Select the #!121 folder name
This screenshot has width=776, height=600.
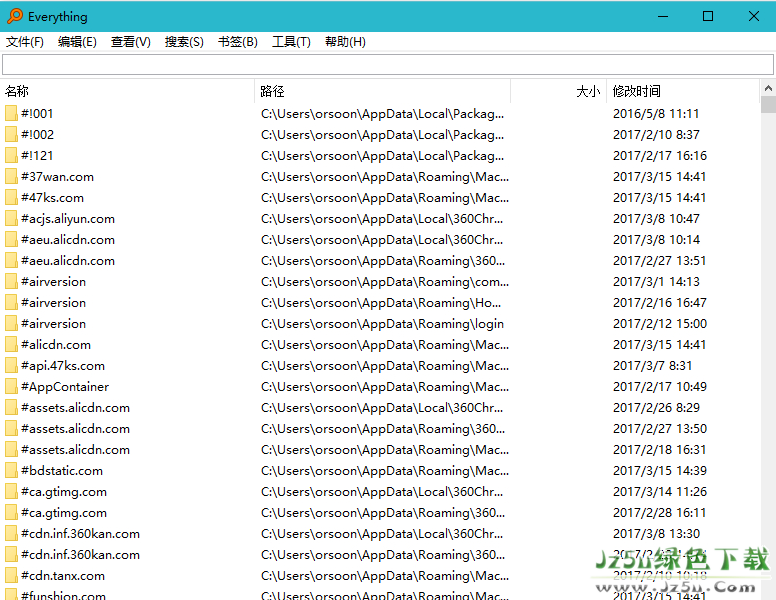(37, 155)
